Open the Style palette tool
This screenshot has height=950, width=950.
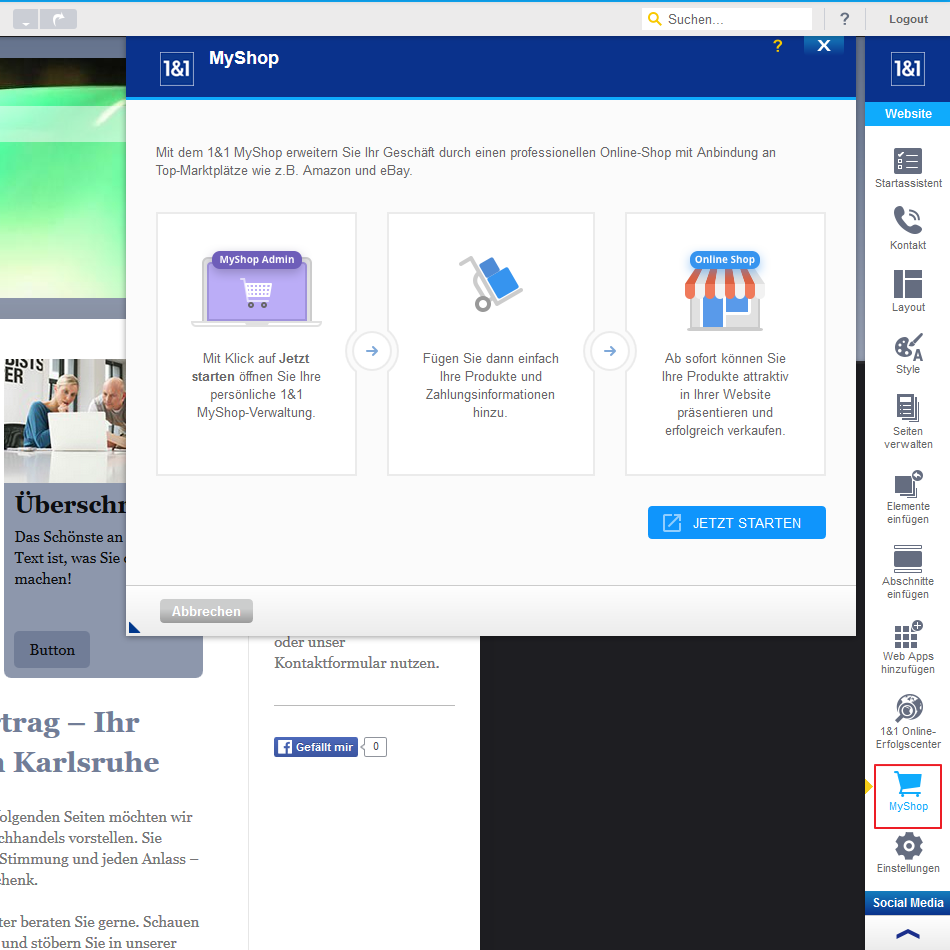[x=908, y=353]
